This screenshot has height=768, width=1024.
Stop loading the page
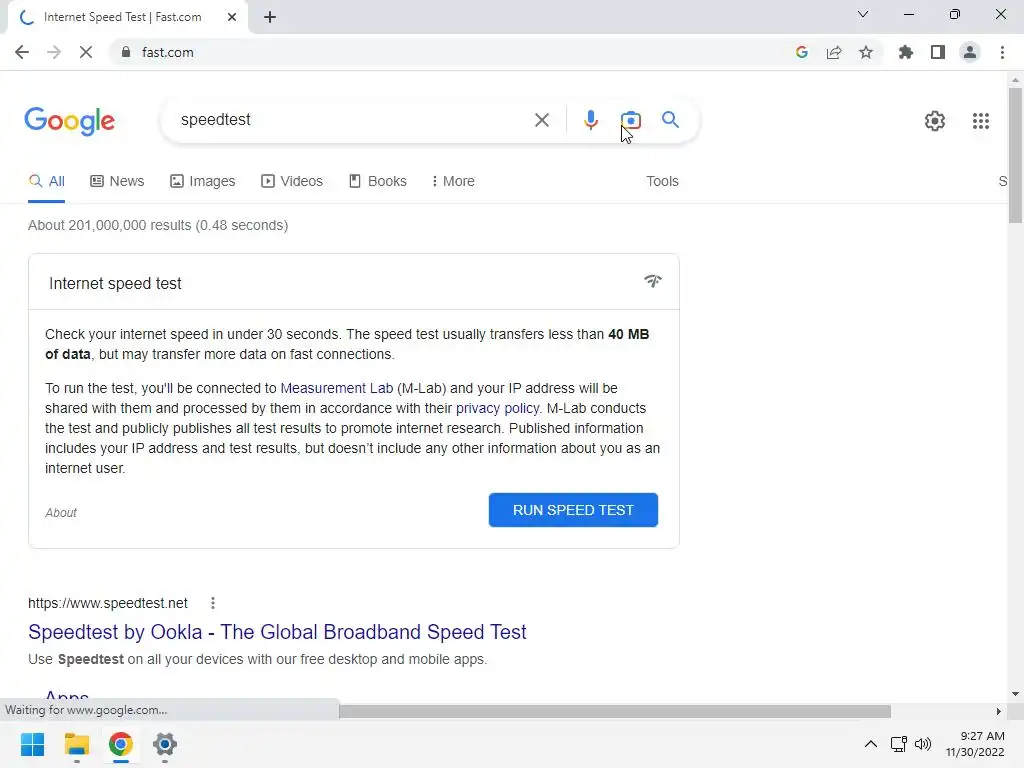pos(86,52)
